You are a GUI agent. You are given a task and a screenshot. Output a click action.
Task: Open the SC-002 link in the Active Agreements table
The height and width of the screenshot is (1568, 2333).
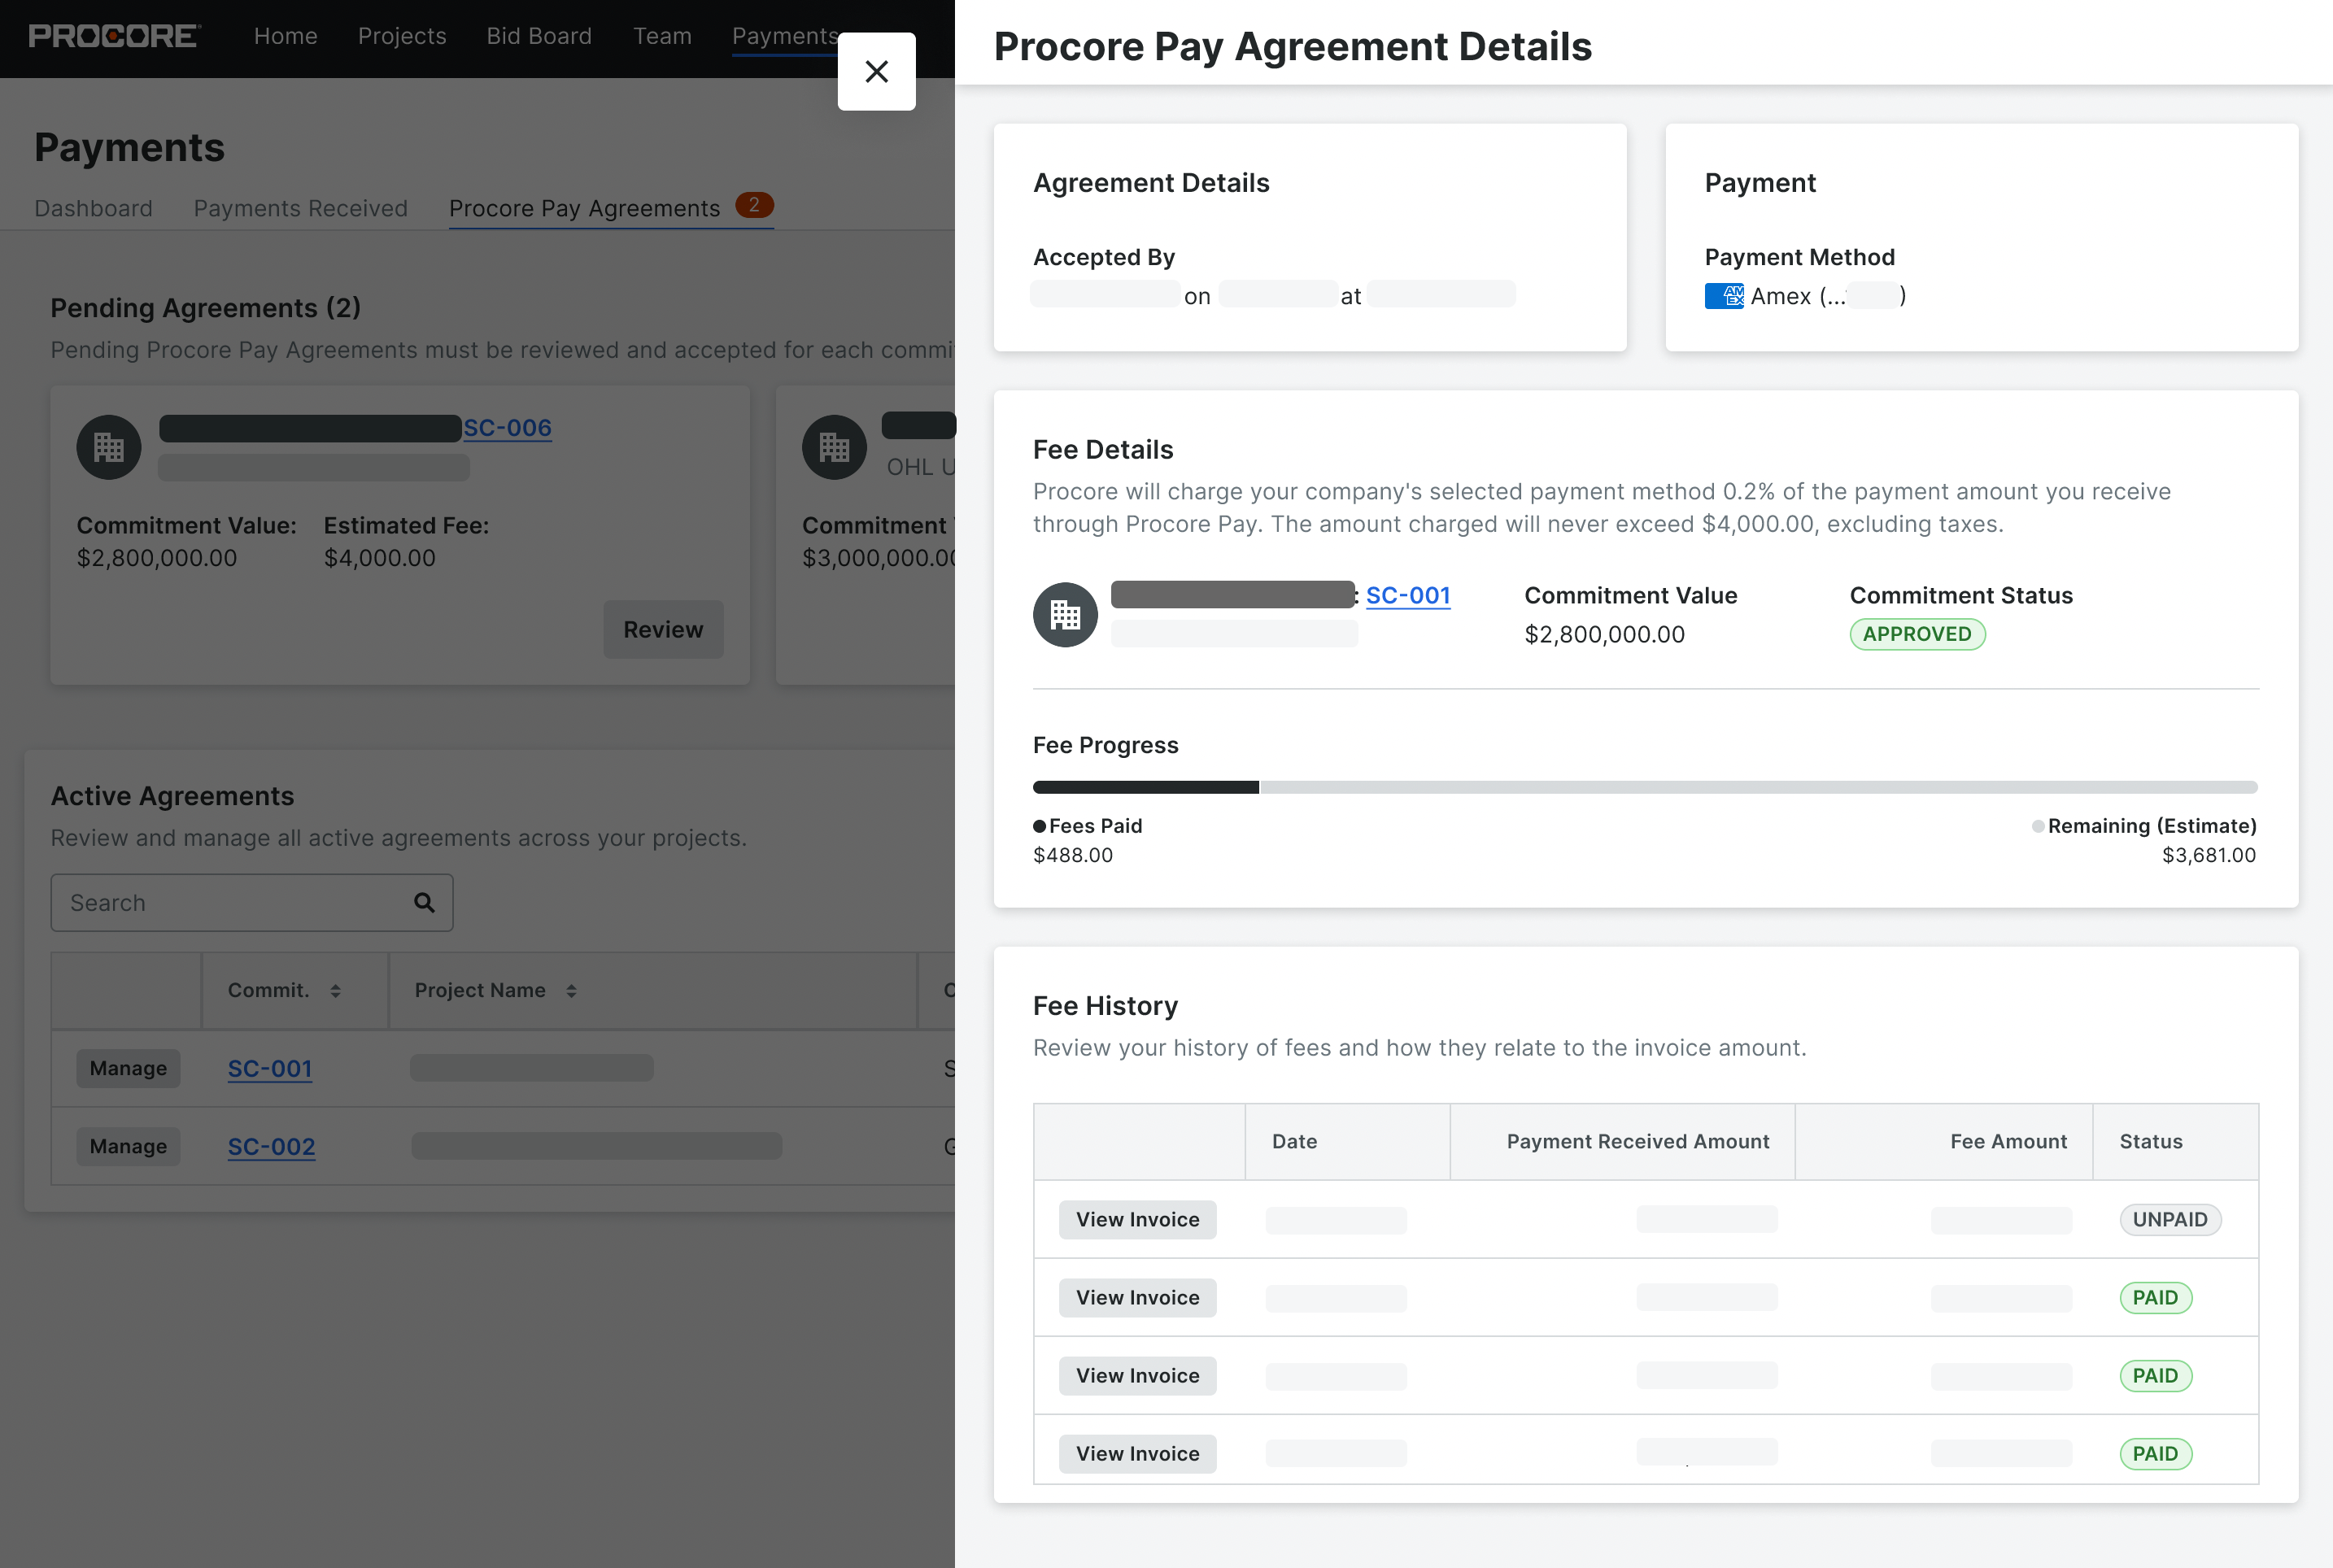point(271,1146)
